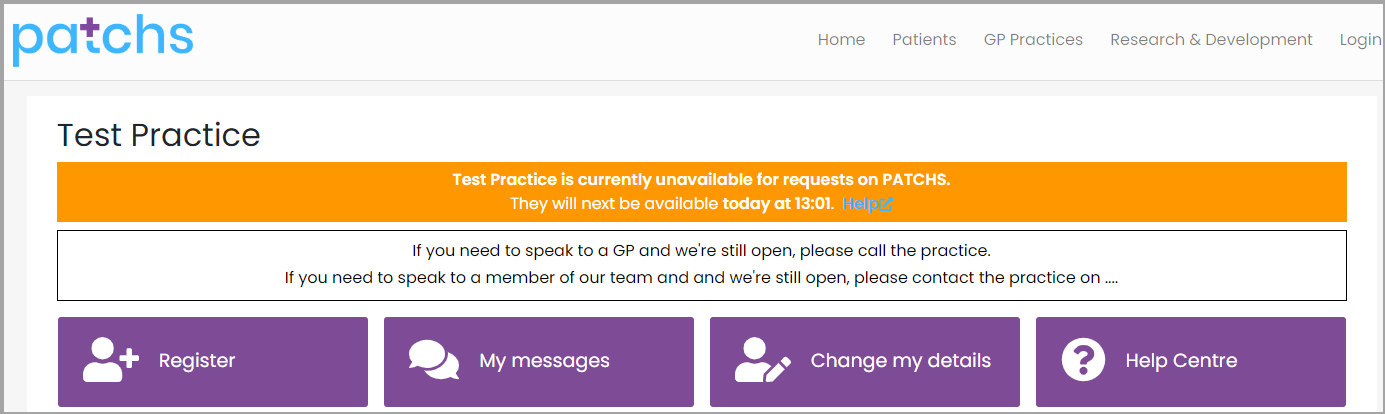
Task: Click the PATCHS logo
Action: click(x=103, y=38)
